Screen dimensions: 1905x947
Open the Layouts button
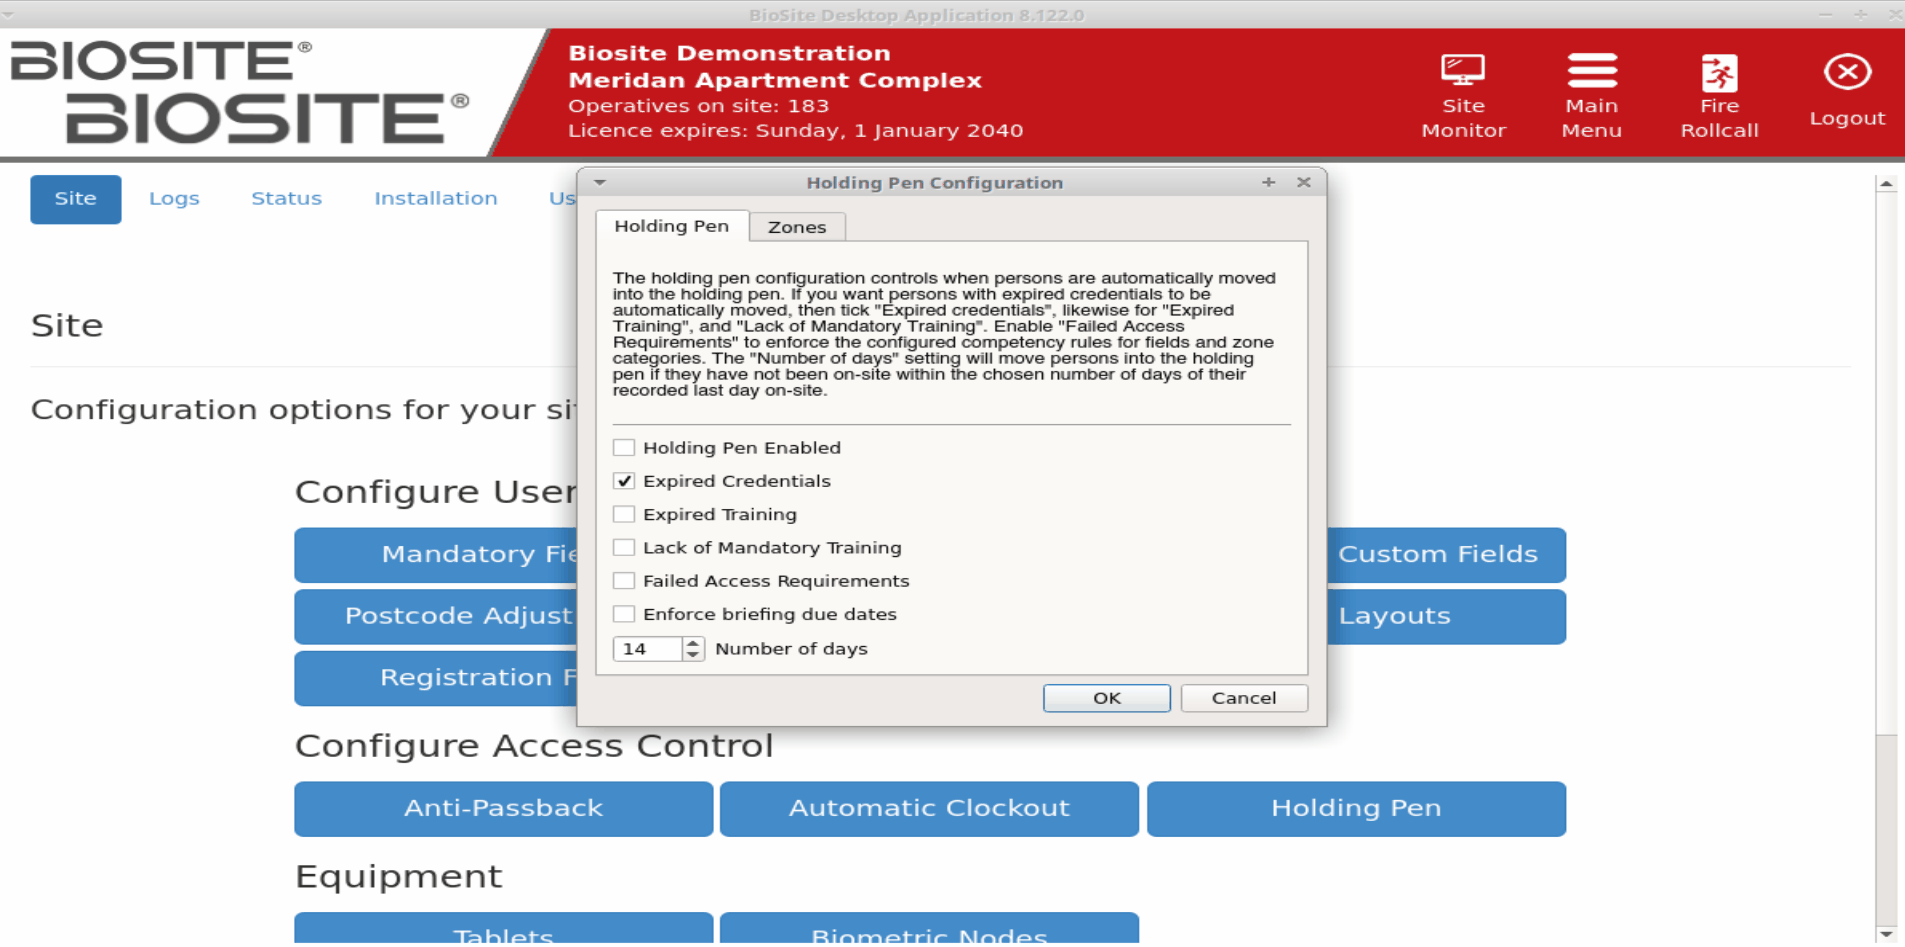(1446, 616)
